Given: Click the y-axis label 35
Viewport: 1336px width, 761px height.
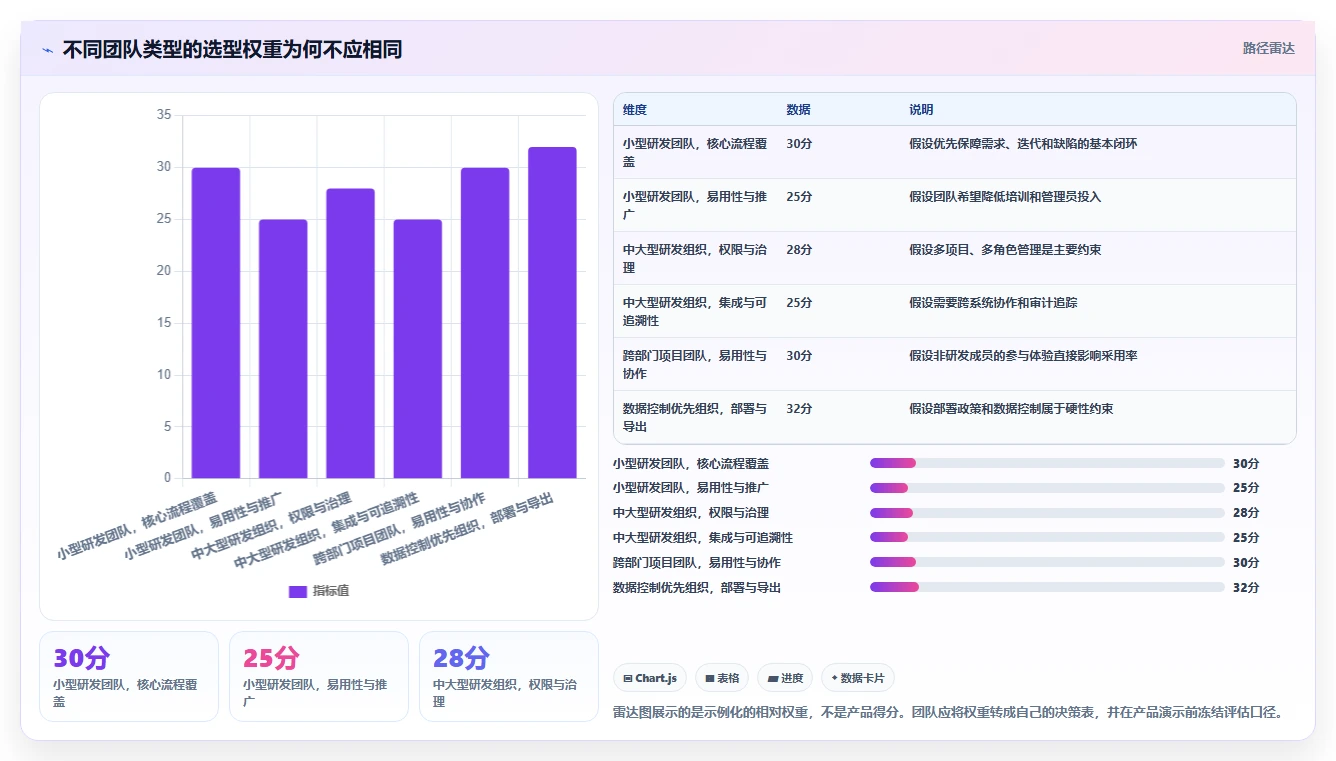Looking at the screenshot, I should (x=164, y=115).
